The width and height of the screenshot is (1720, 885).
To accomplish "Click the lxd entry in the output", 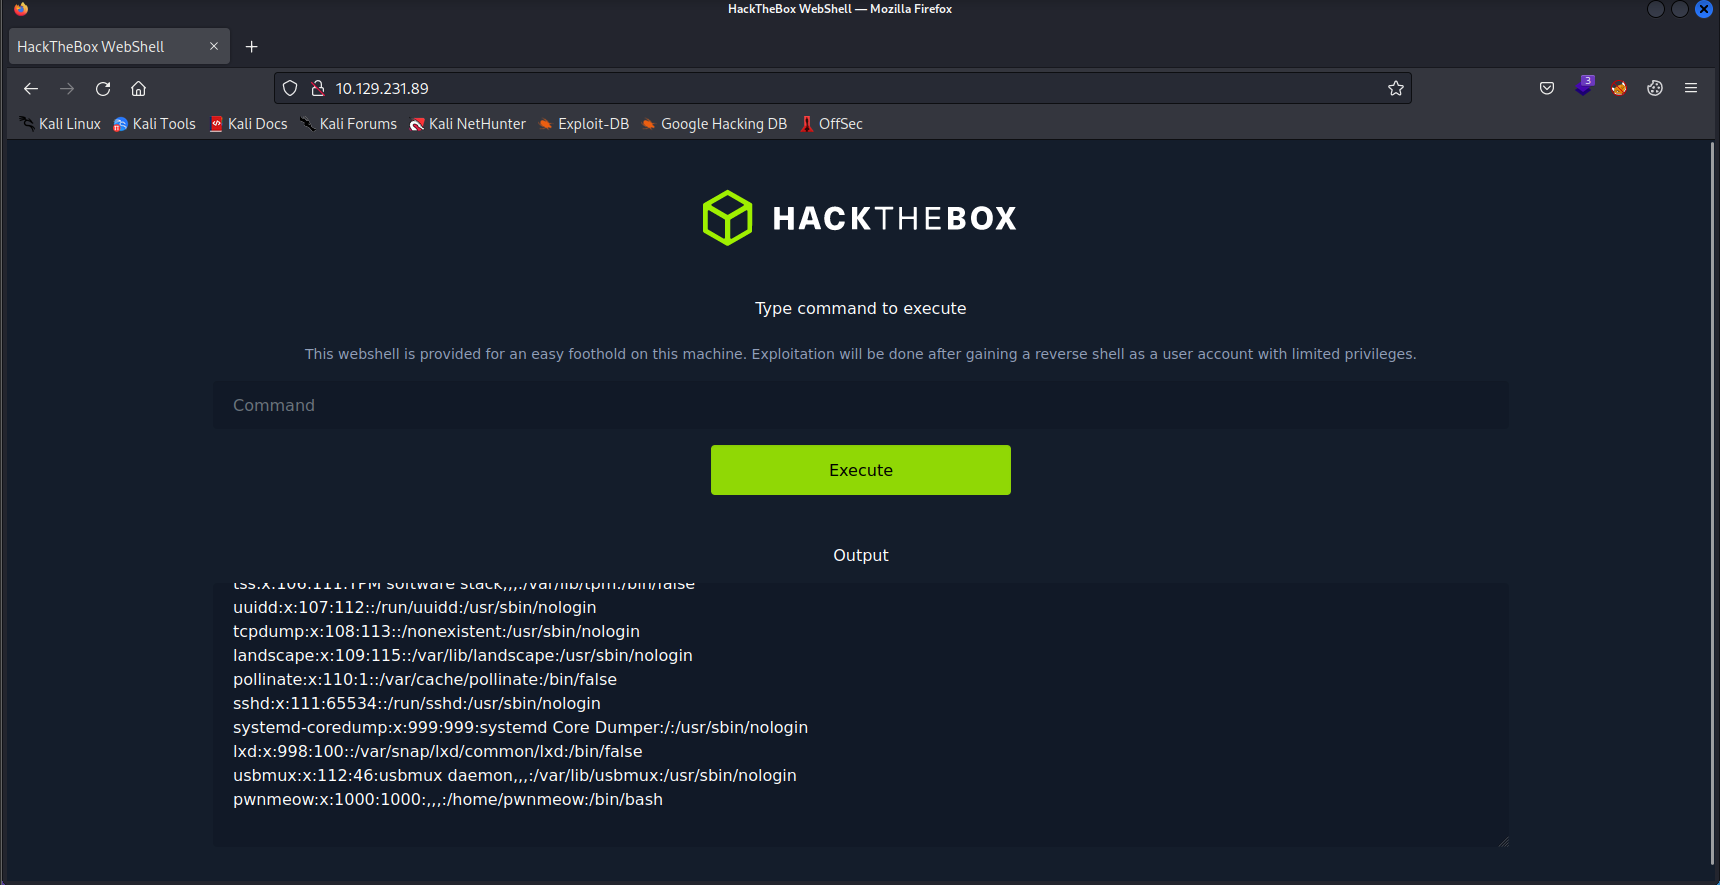I will tap(438, 751).
